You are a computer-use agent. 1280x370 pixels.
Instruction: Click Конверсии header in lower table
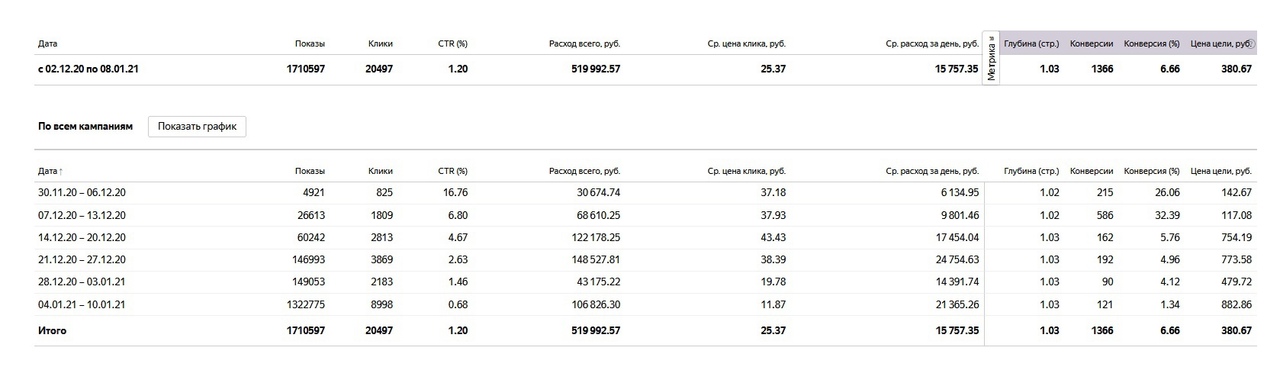pos(1091,171)
